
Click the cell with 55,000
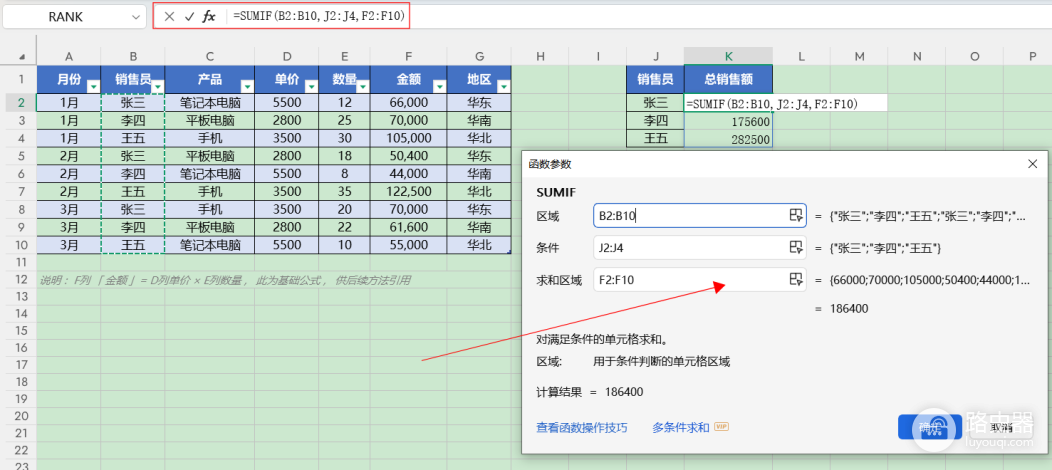click(409, 245)
